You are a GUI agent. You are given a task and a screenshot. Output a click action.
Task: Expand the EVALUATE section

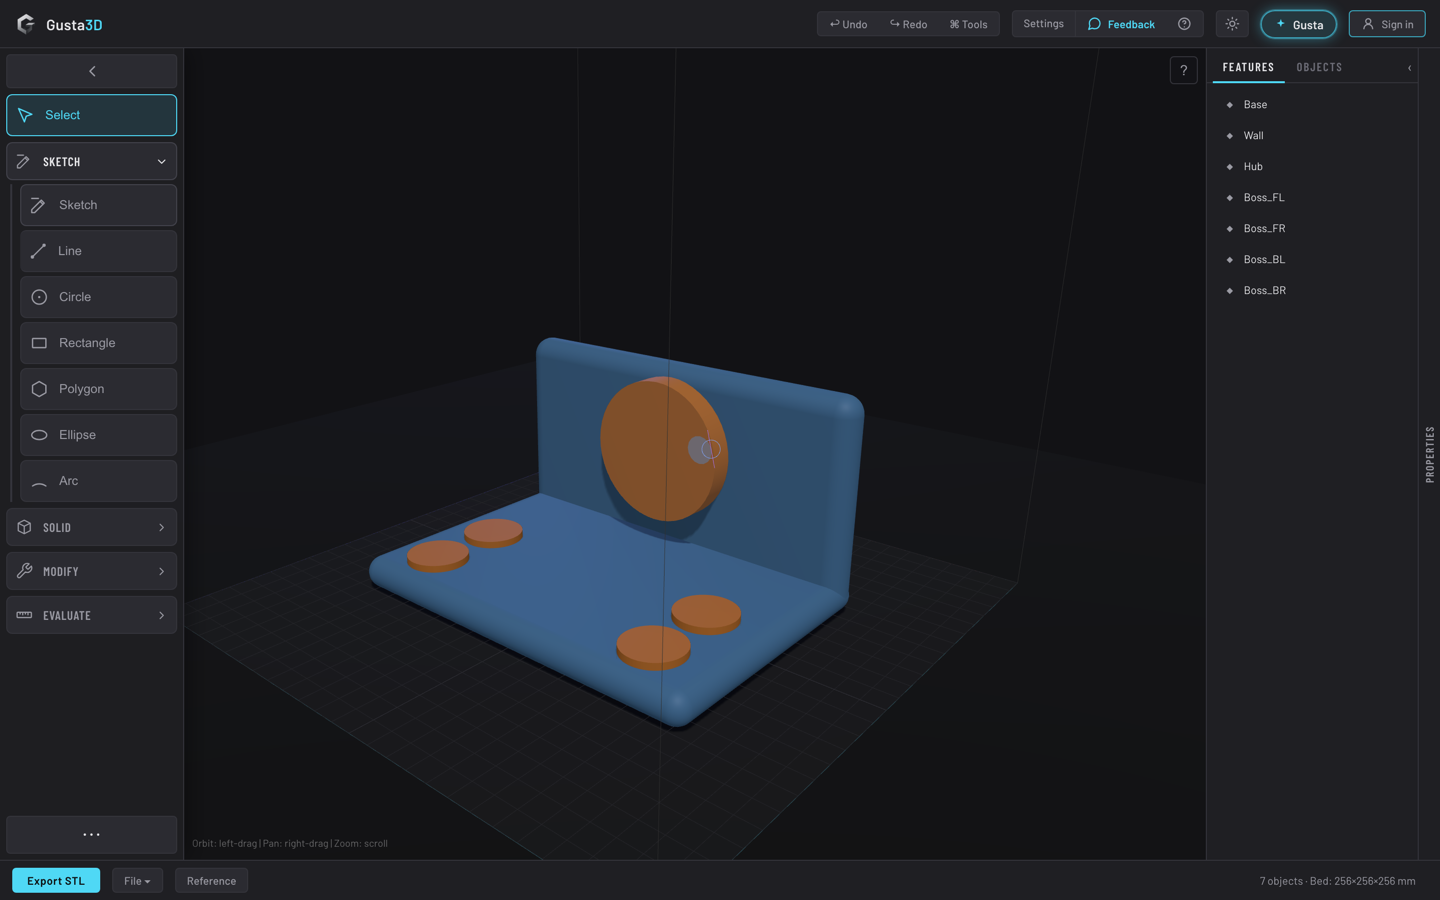[92, 615]
